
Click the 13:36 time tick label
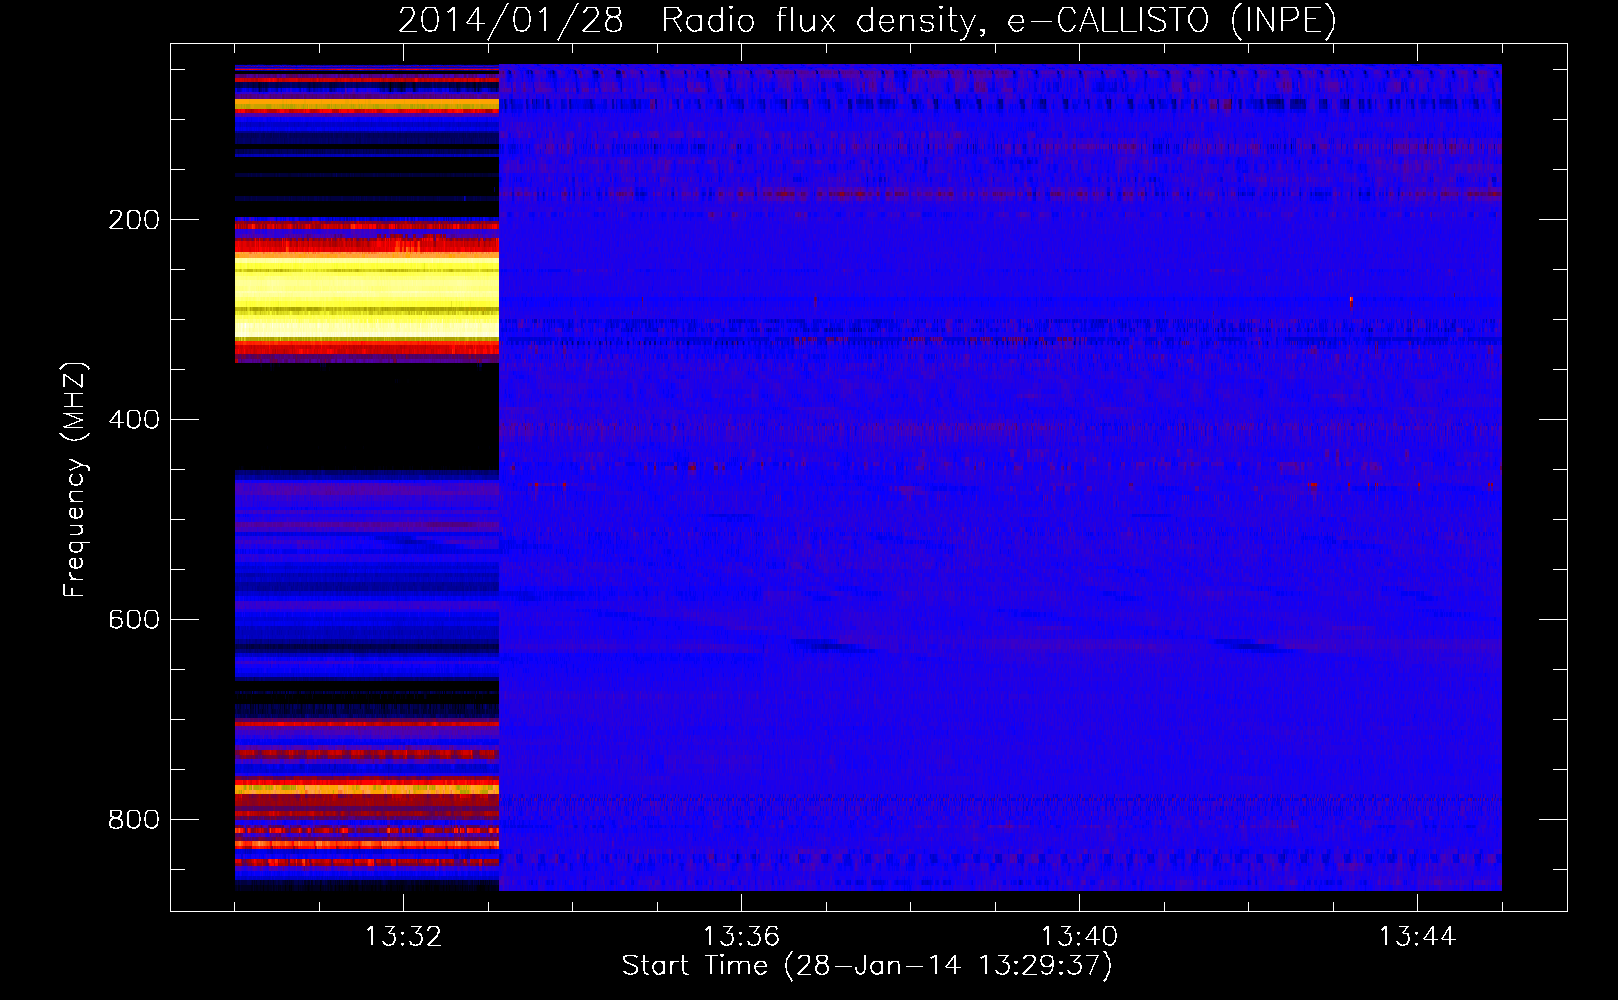pyautogui.click(x=741, y=937)
